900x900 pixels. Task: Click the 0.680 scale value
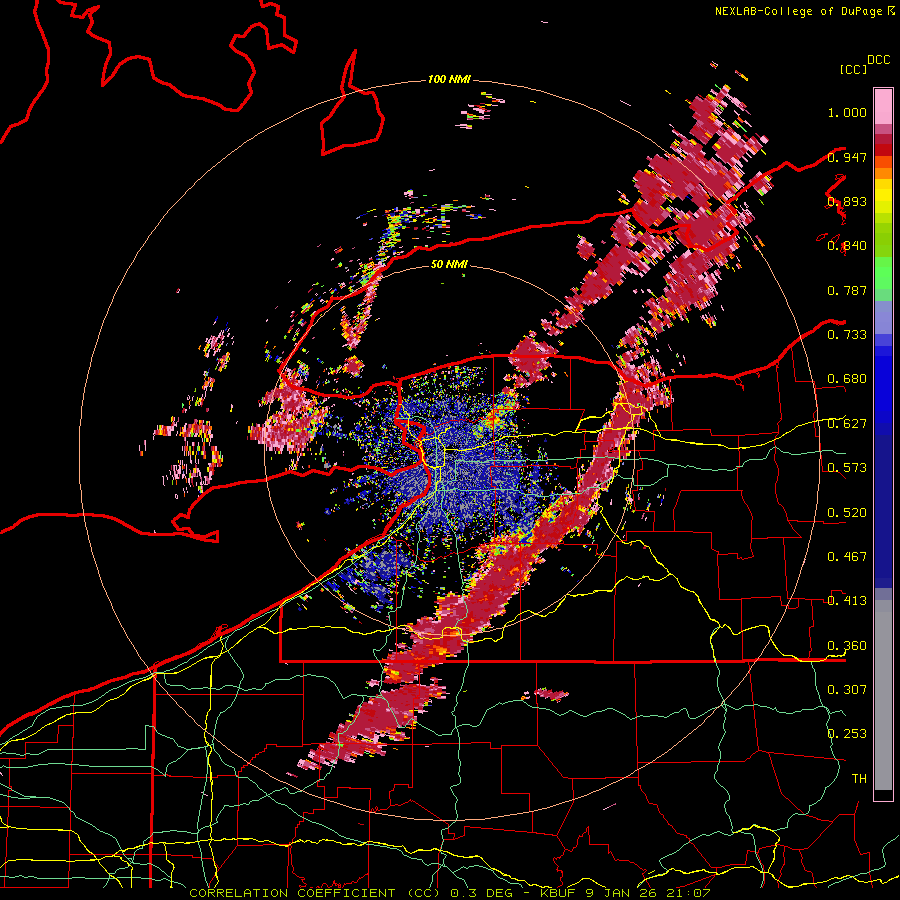point(847,379)
